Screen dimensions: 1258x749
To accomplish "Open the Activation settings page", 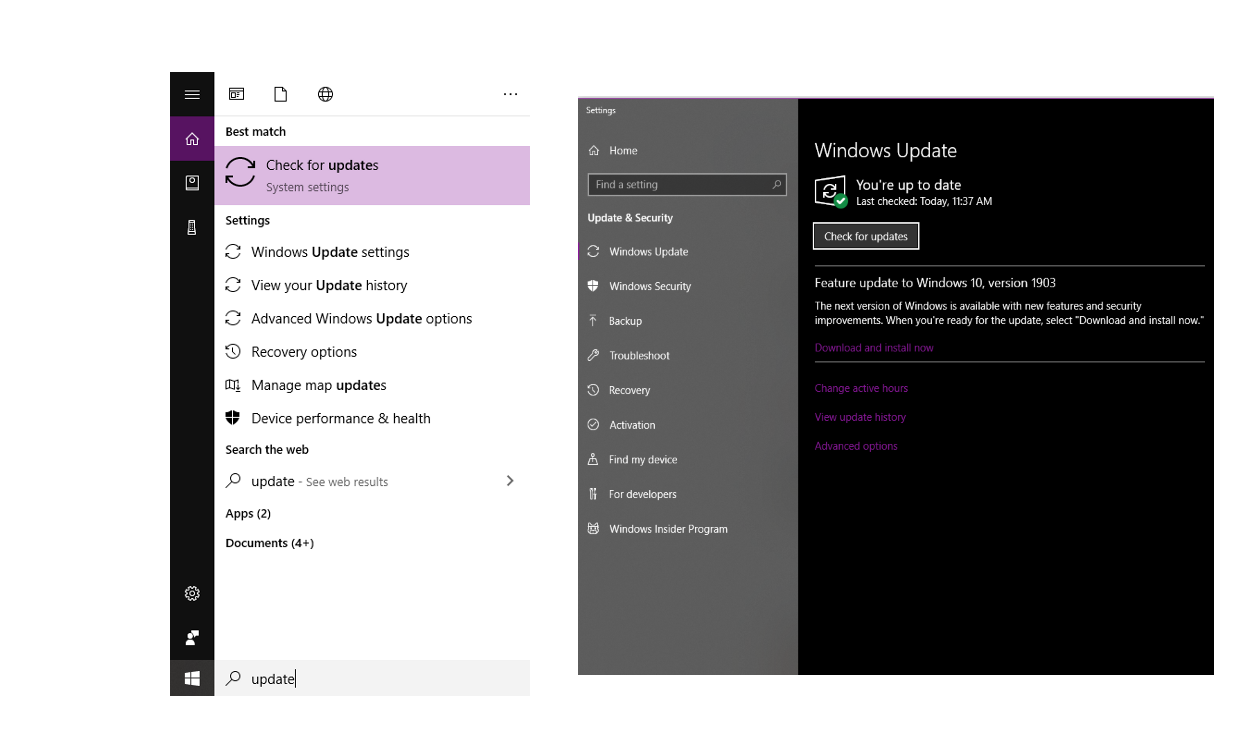I will point(688,425).
